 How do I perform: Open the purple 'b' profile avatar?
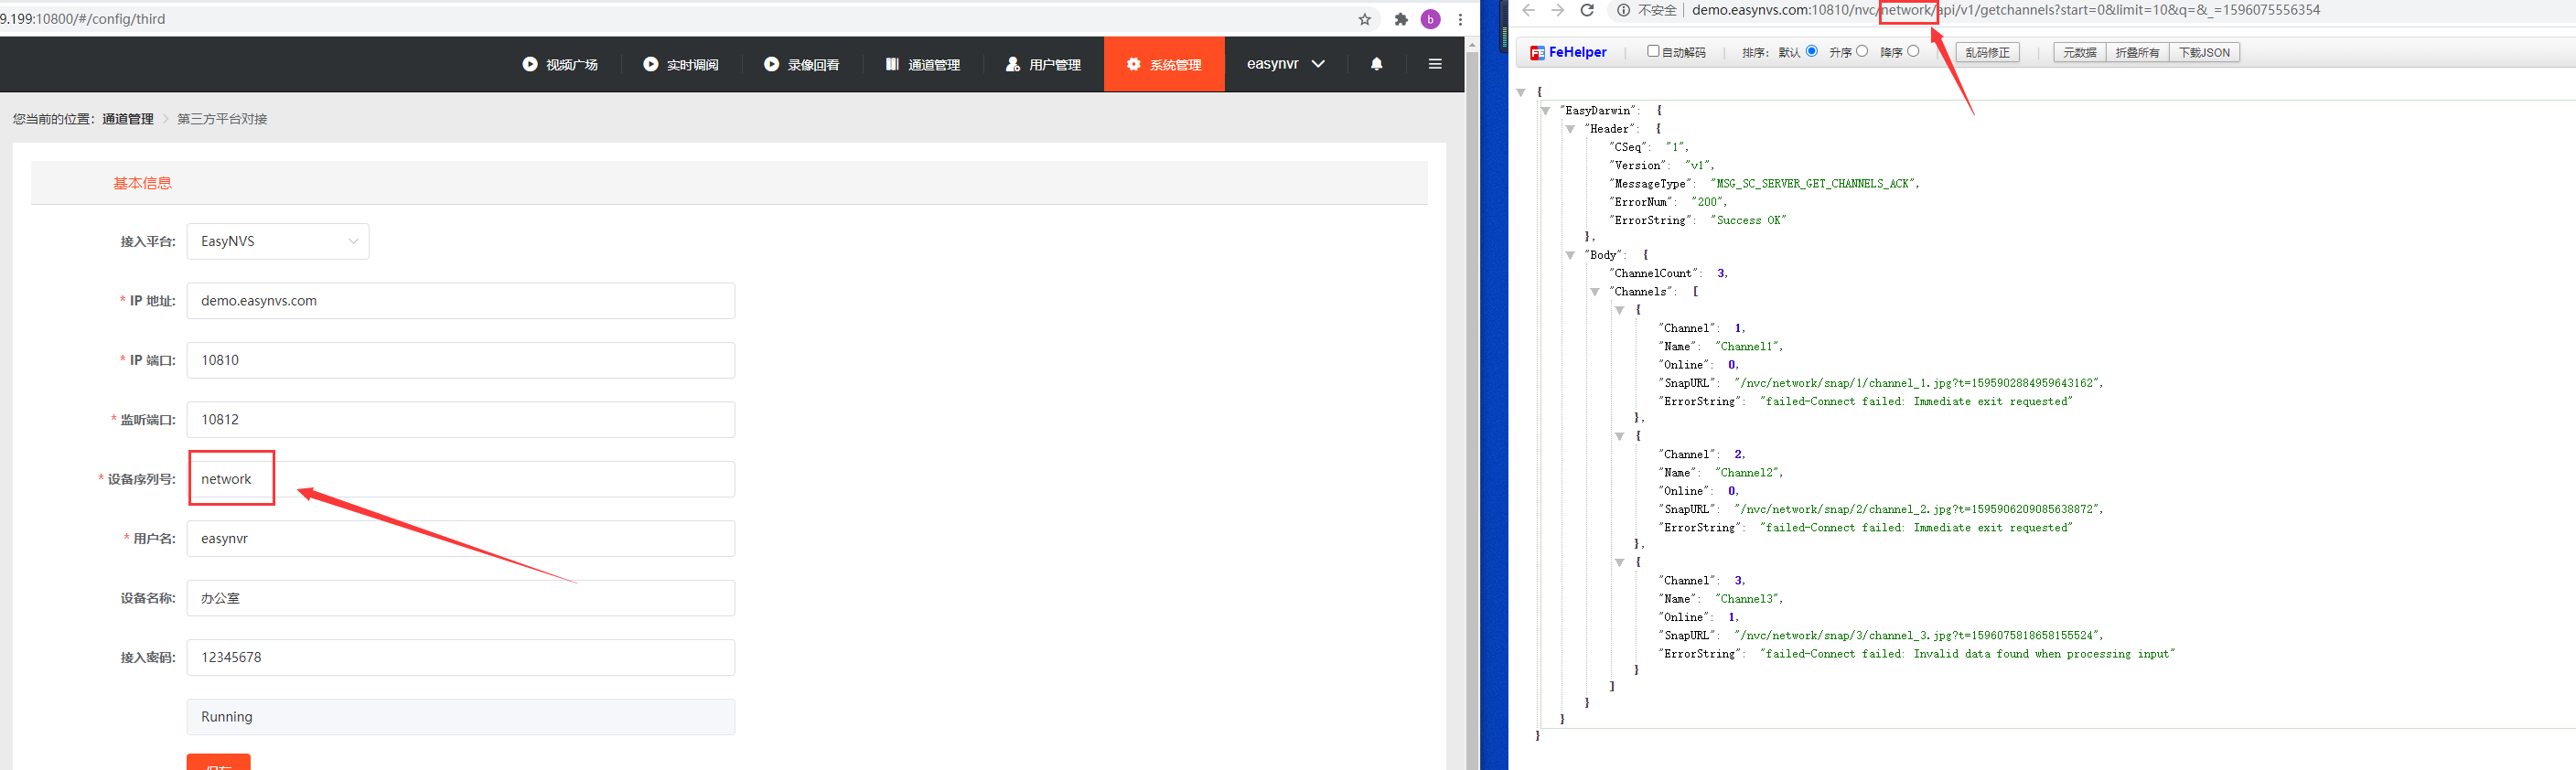pyautogui.click(x=1431, y=19)
